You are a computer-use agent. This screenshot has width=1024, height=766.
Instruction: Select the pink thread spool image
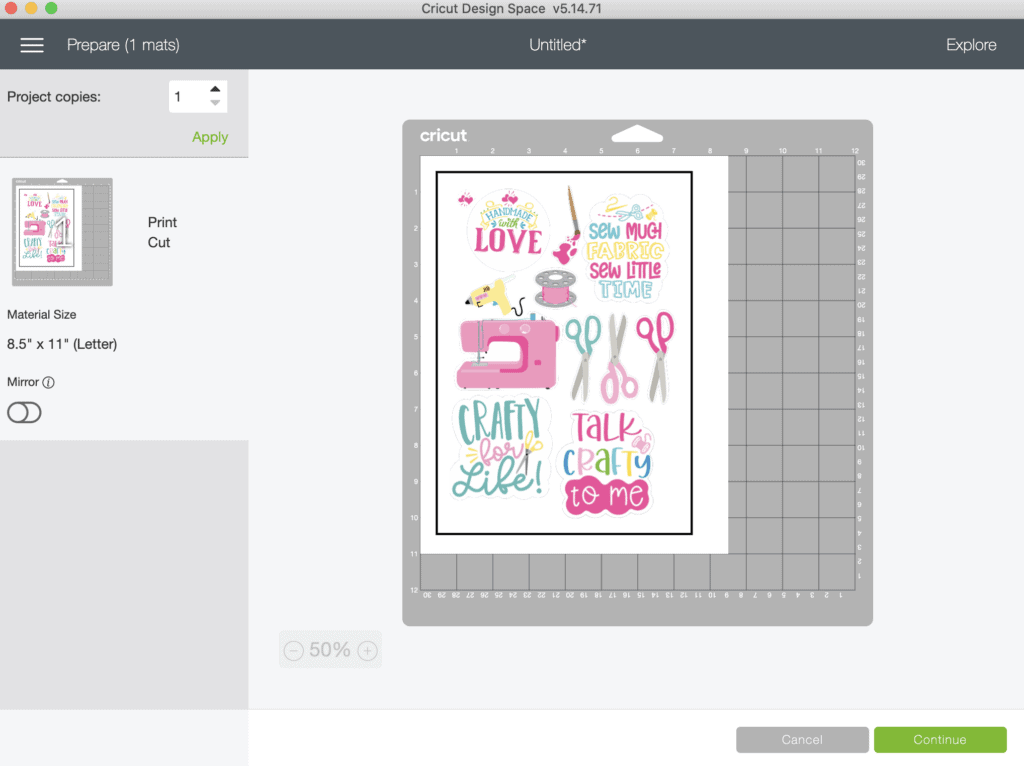[x=555, y=288]
